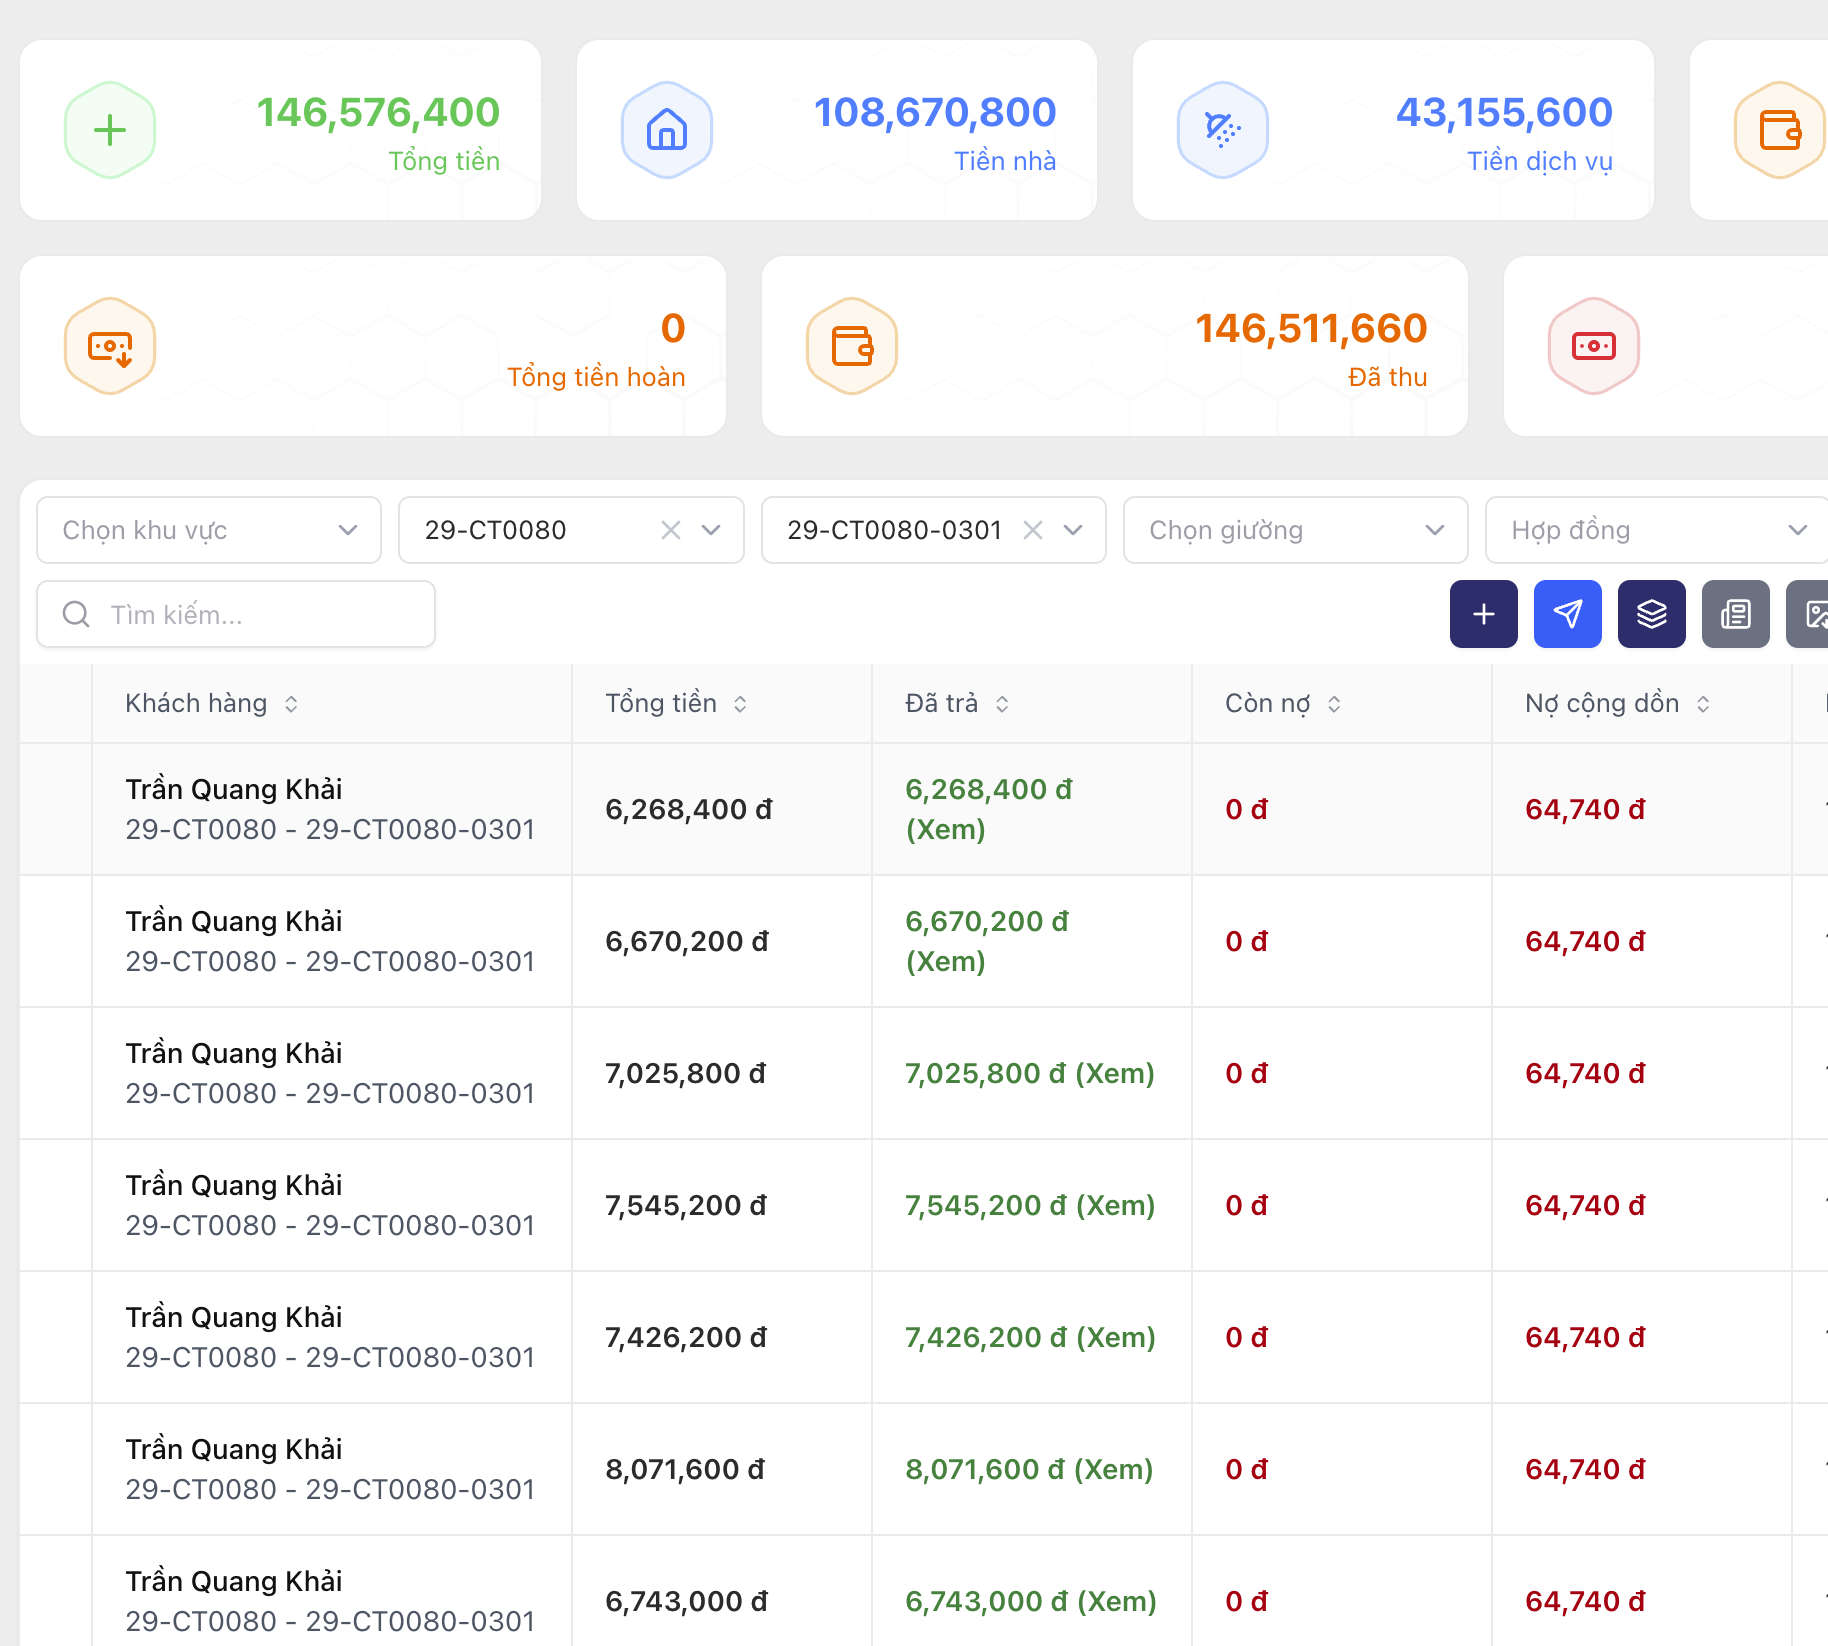This screenshot has height=1646, width=1828.
Task: Click the dark blue plus add button
Action: [1483, 614]
